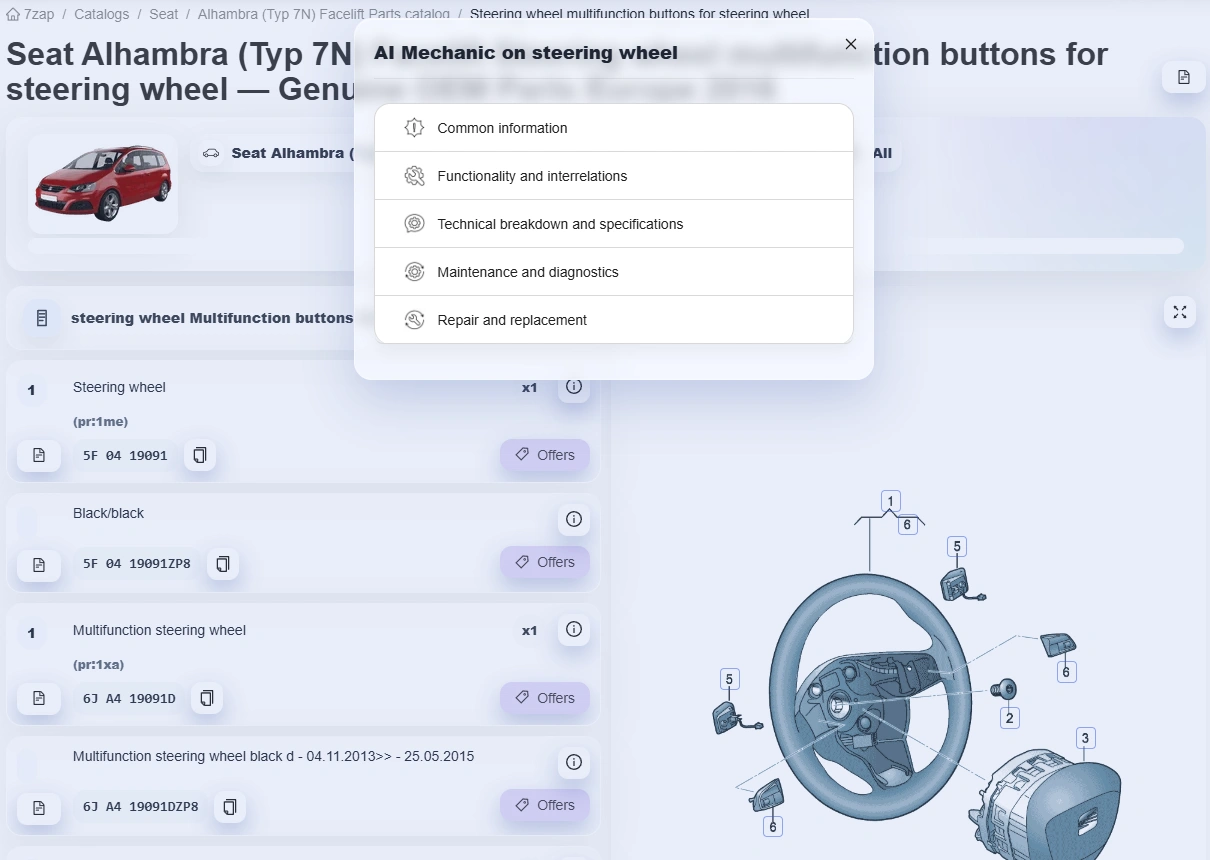Select part number 5F 04 19091 text

click(x=125, y=455)
